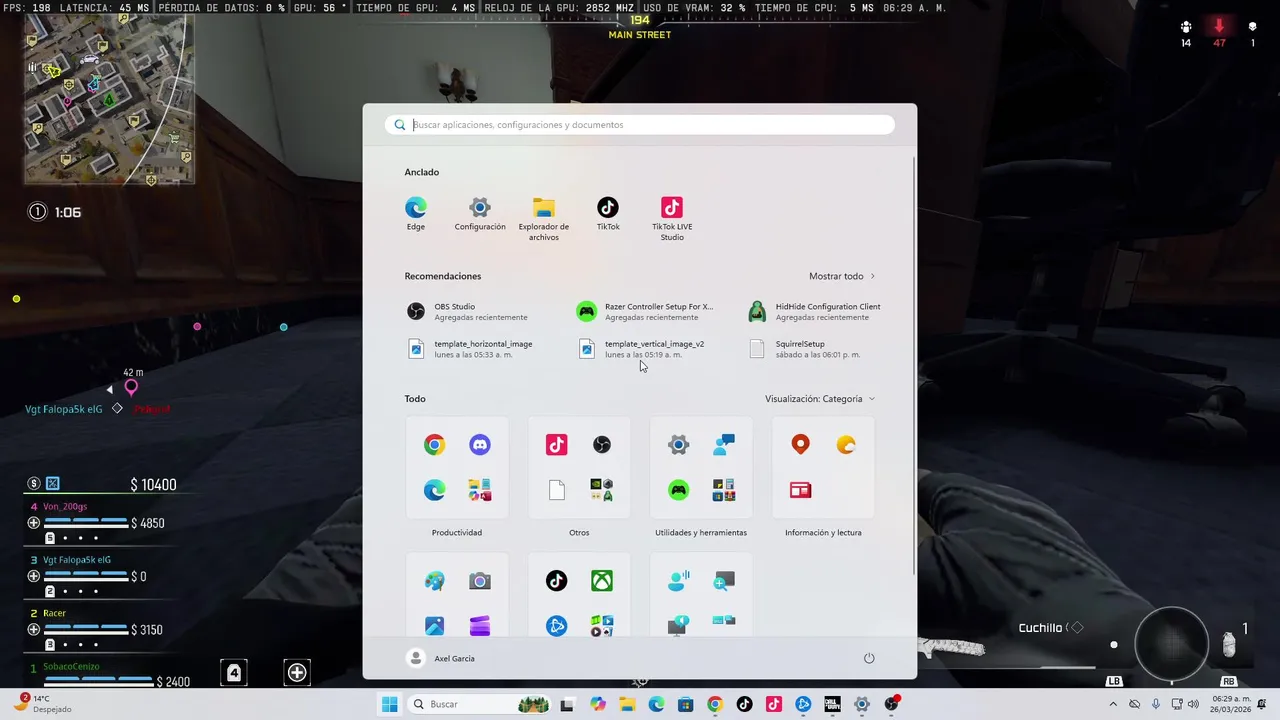Open TikTok LIVE Studio in Otros group
The height and width of the screenshot is (720, 1280).
coord(556,445)
